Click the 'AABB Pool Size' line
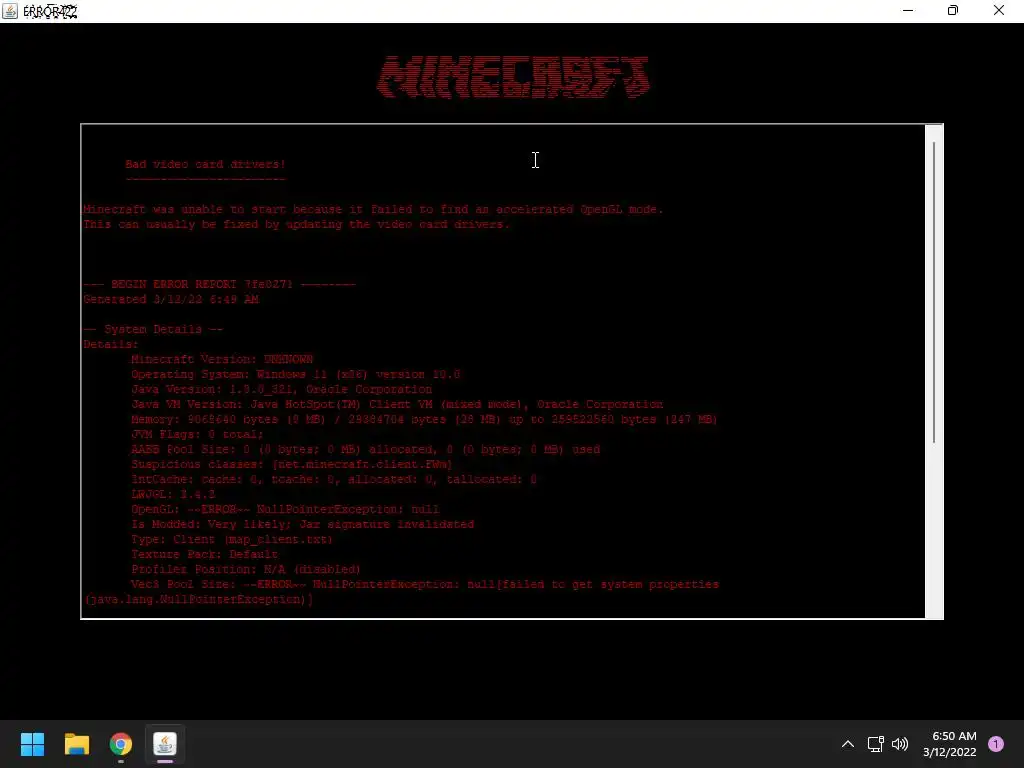This screenshot has height=768, width=1024. tap(366, 449)
